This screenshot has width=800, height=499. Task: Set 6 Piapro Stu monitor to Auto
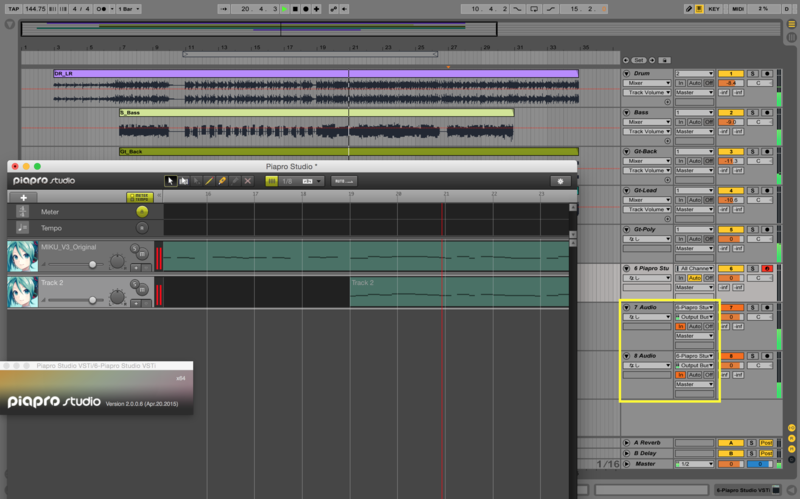(694, 278)
